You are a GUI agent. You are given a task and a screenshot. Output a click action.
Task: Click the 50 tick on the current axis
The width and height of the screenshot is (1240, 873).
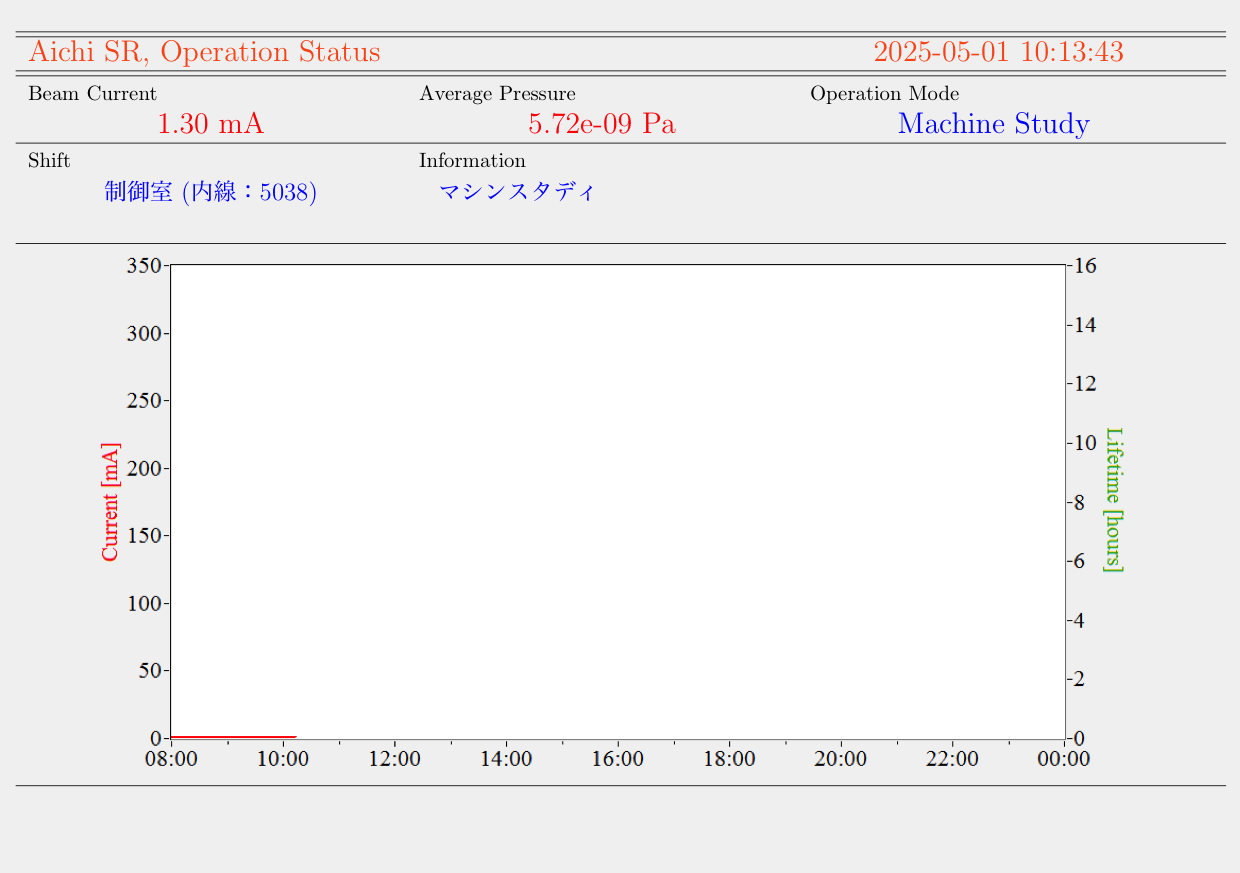coord(150,671)
